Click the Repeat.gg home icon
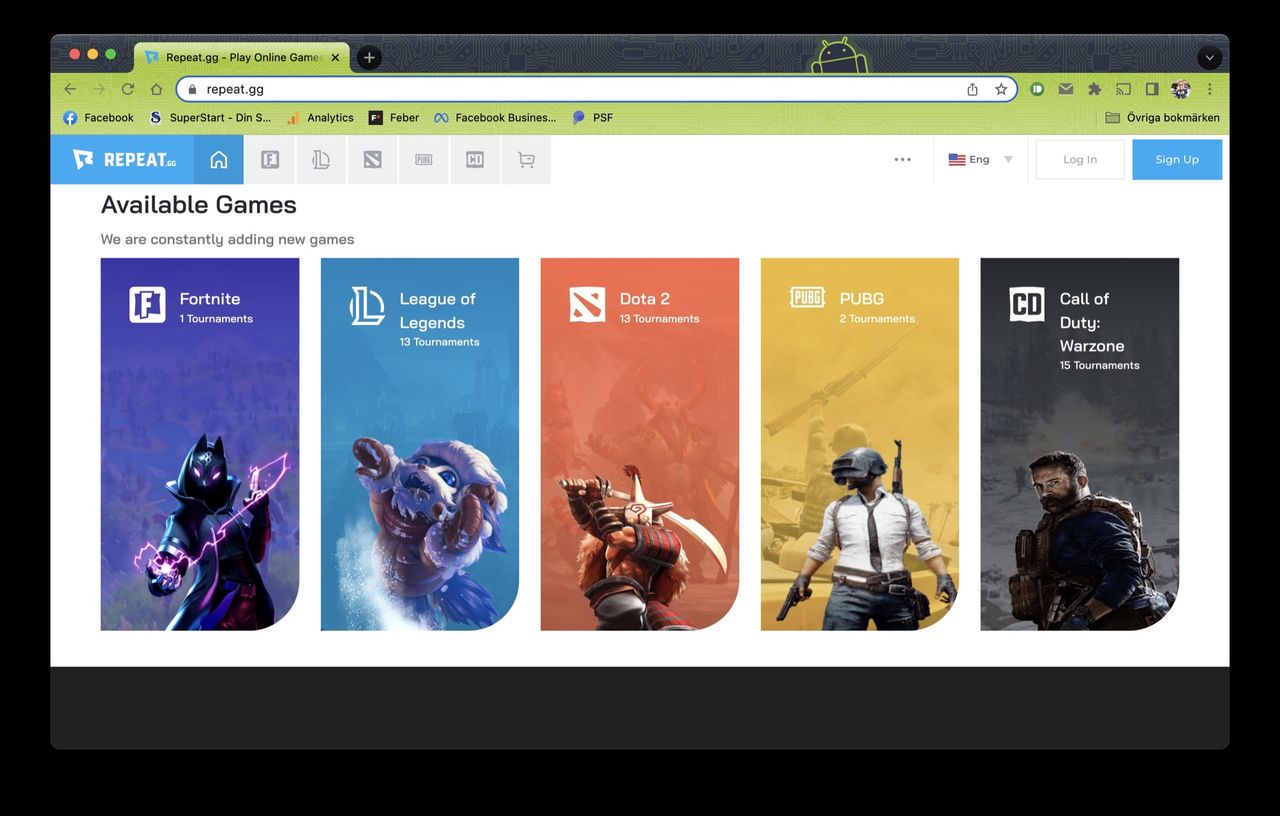This screenshot has height=816, width=1280. [x=219, y=160]
